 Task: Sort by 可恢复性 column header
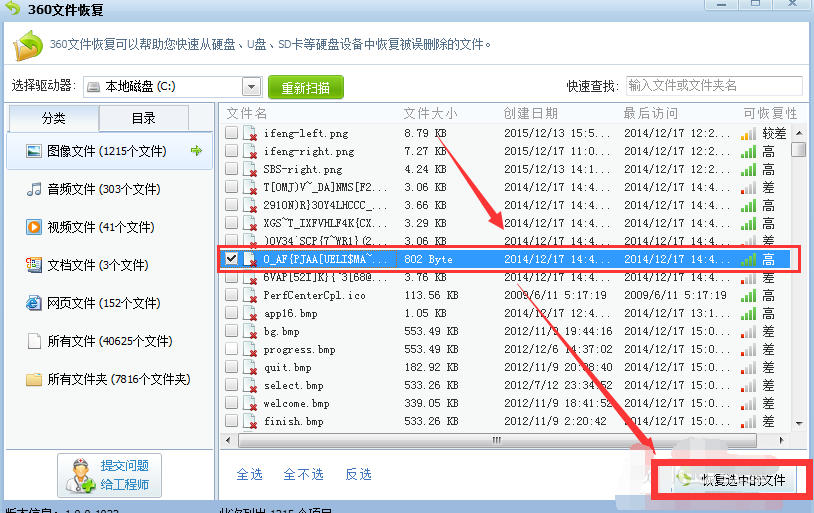point(770,113)
